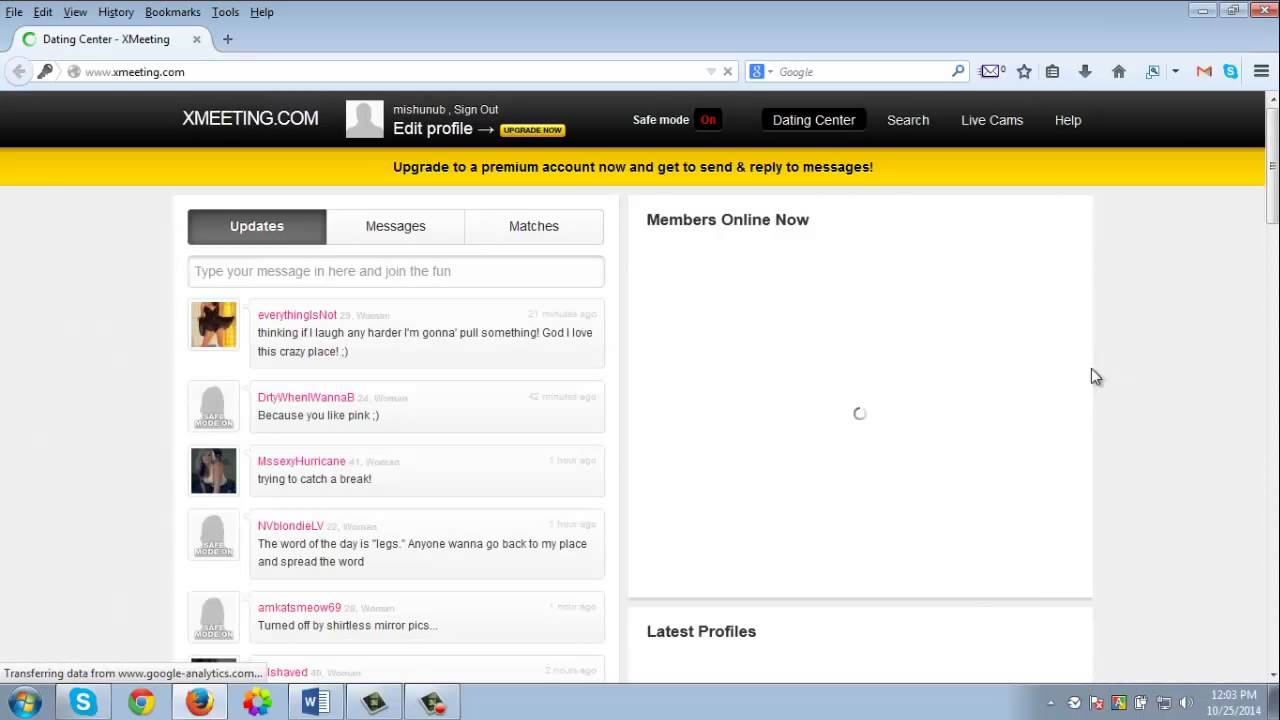
Task: Open the Edit menu
Action: tap(43, 12)
